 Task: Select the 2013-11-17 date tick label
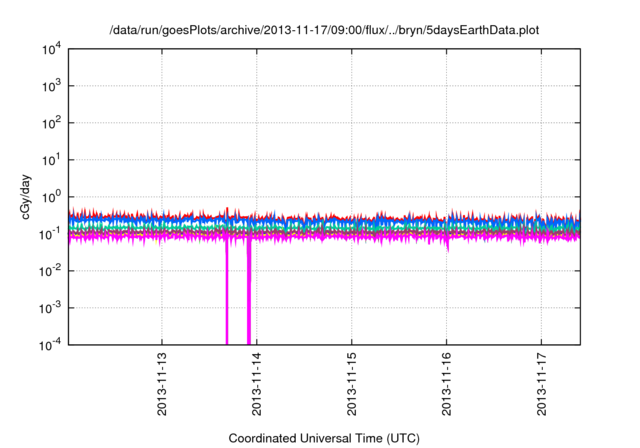tap(542, 384)
